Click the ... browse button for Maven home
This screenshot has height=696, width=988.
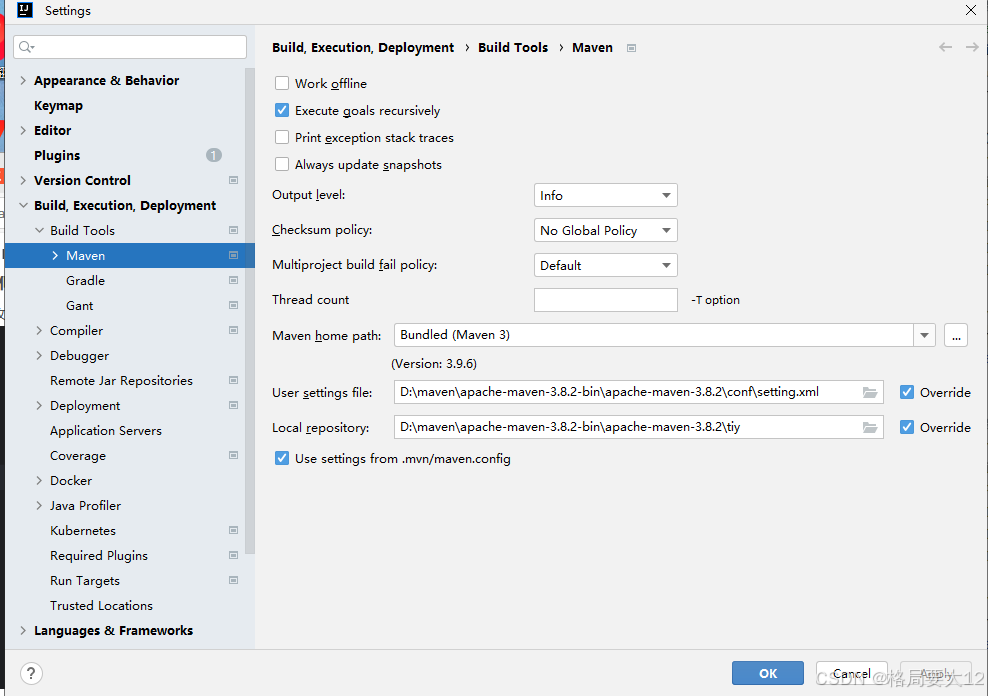(956, 335)
